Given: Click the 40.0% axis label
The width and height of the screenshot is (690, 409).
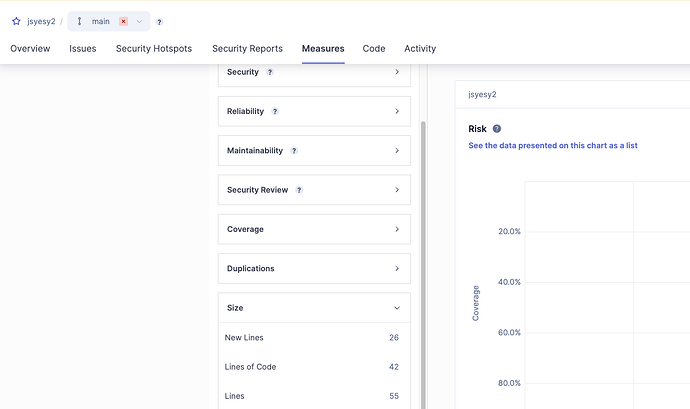Looking at the screenshot, I should point(509,282).
